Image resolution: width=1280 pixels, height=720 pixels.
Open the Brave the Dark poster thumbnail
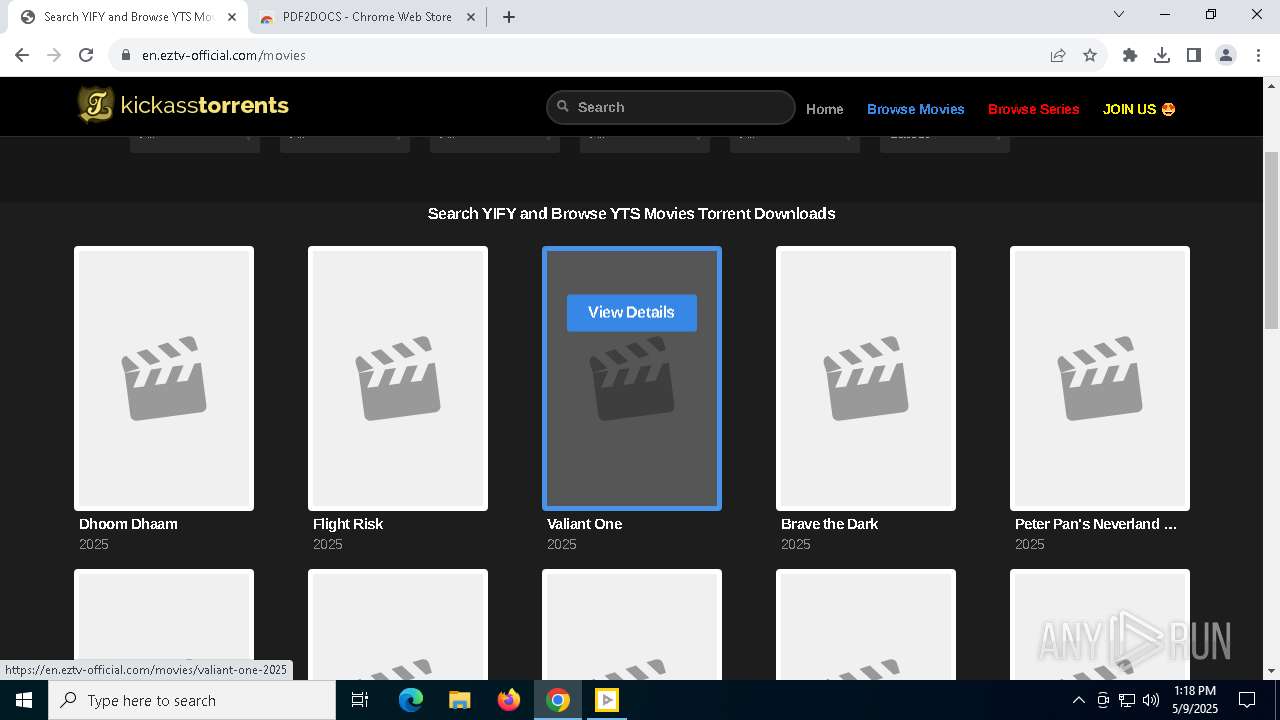[x=866, y=378]
